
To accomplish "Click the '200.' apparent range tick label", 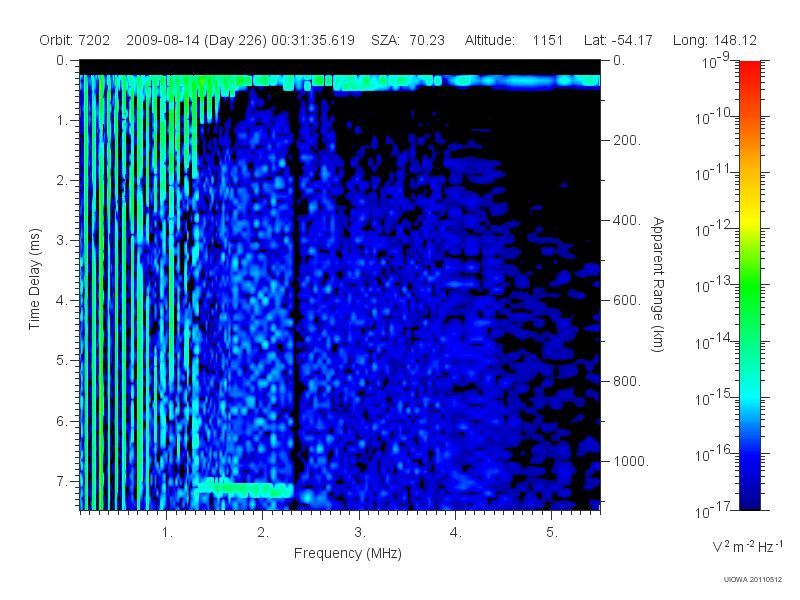I will [x=627, y=140].
